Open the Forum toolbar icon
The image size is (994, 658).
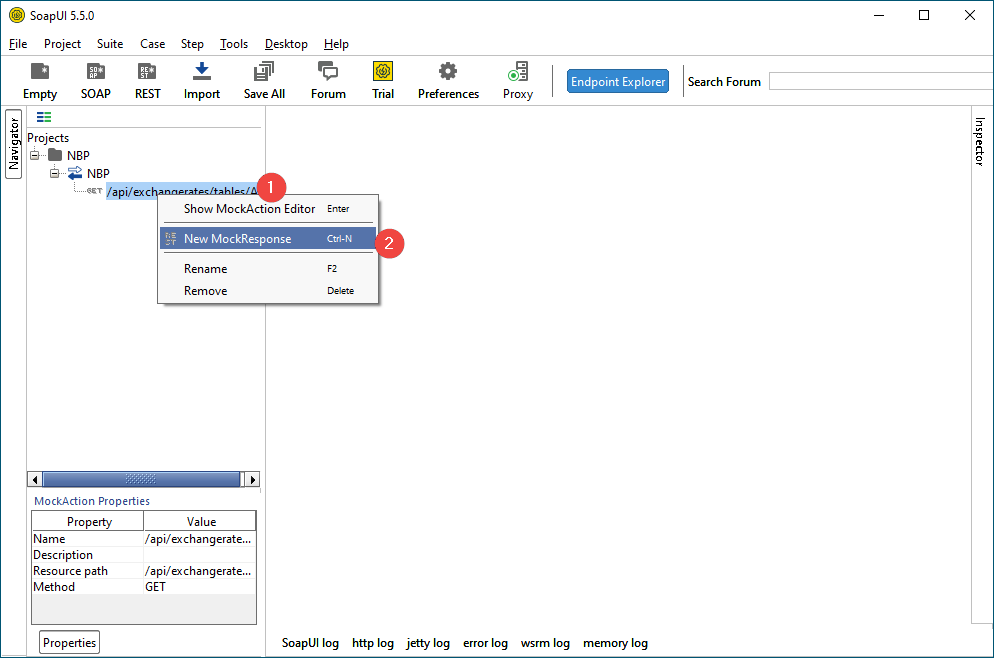coord(328,72)
